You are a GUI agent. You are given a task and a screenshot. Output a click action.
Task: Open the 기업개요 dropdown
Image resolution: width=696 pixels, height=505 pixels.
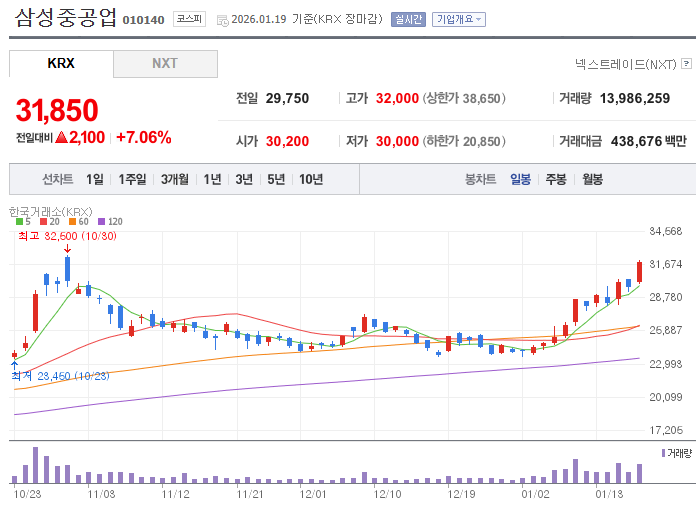click(459, 20)
